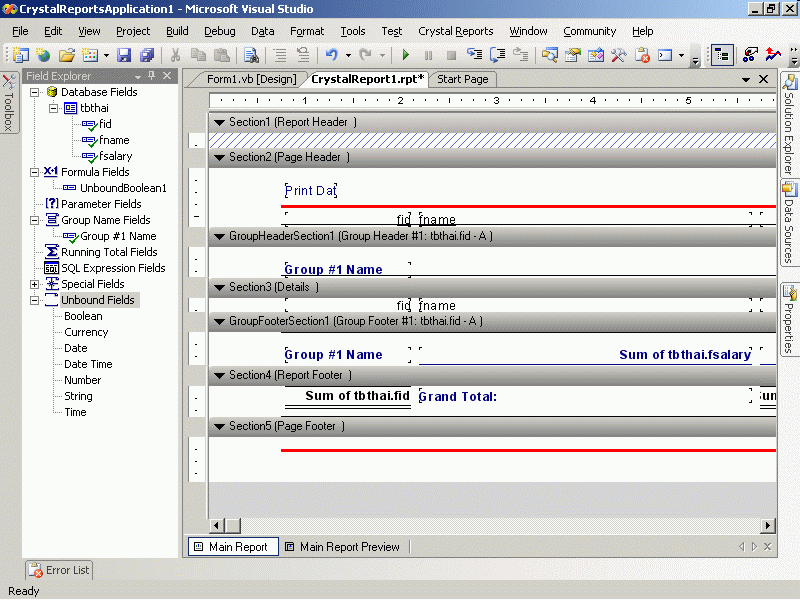The image size is (800, 600).
Task: Open the Error List panel
Action: [59, 570]
